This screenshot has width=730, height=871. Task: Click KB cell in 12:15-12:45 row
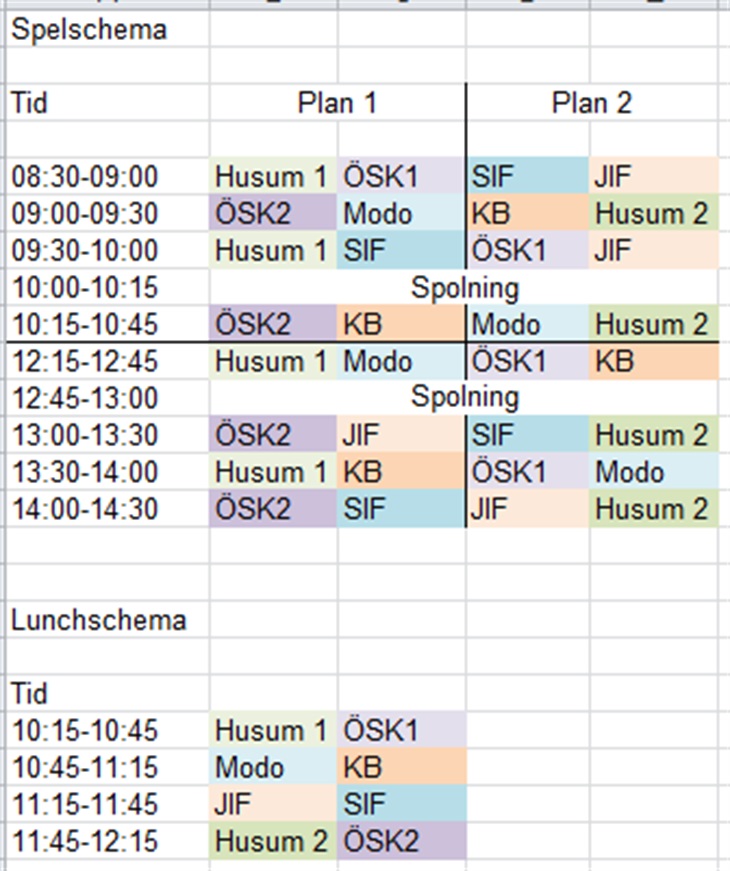point(654,361)
